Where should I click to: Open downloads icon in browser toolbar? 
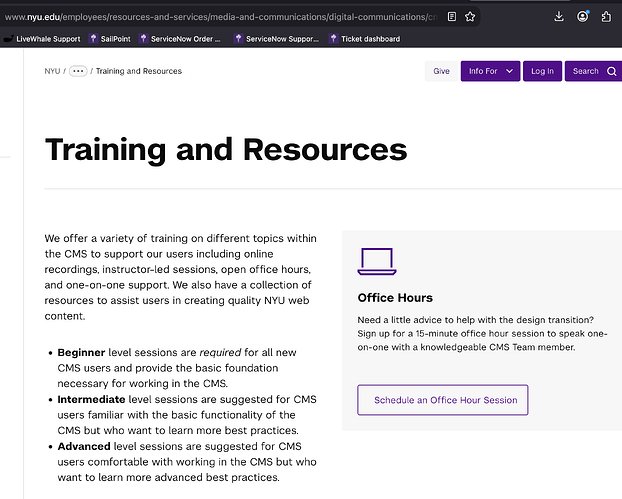point(559,17)
